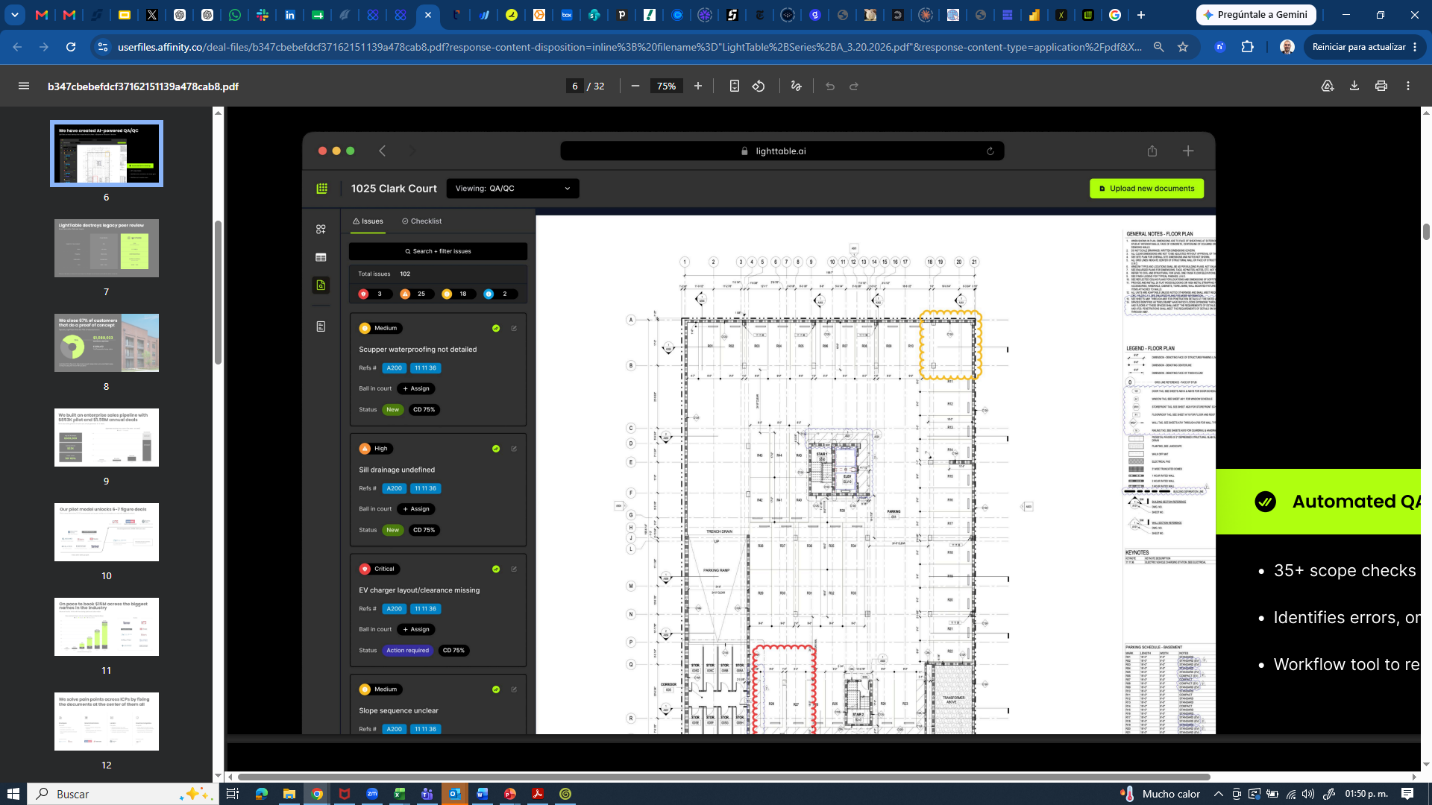Switch to the LinkedIn browser tab
Viewport: 1432px width, 805px height.
click(x=290, y=15)
